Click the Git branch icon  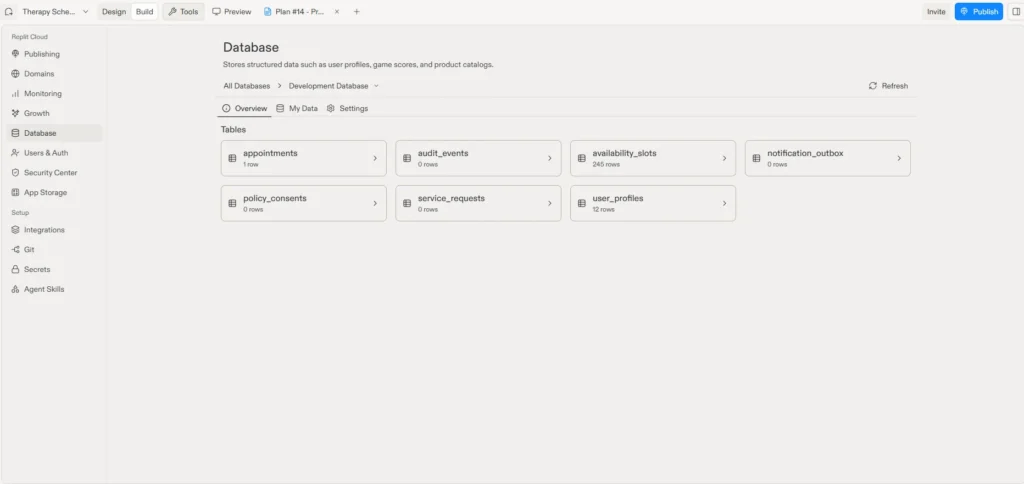click(x=16, y=250)
